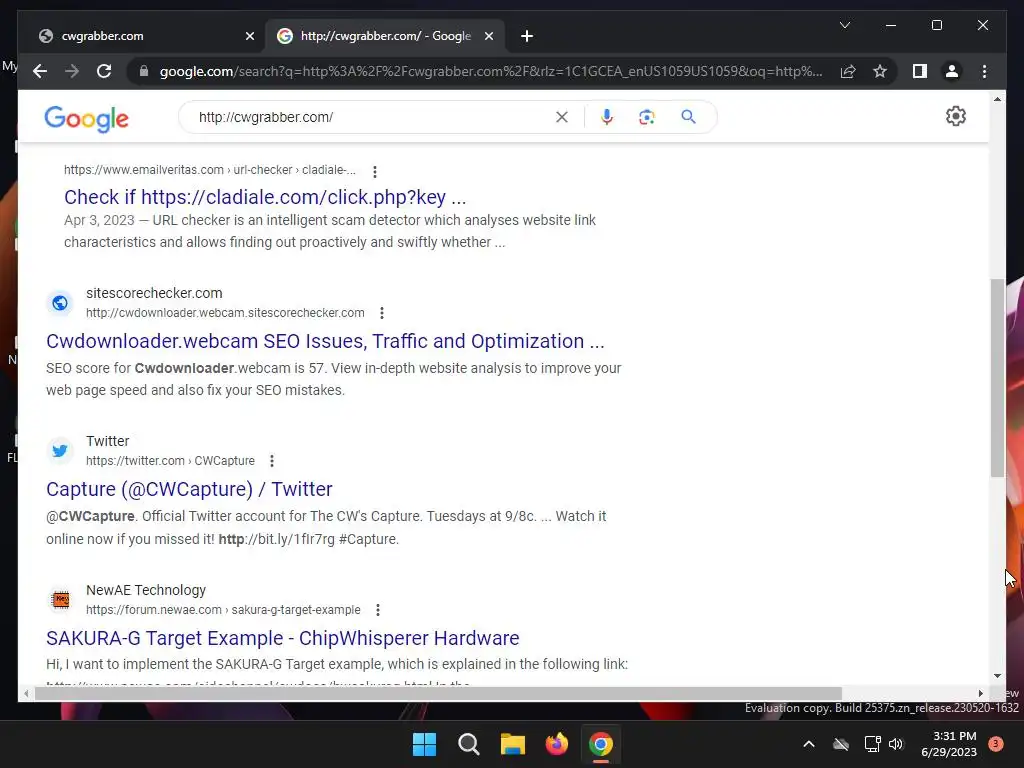Viewport: 1024px width, 768px height.
Task: Open the Chrome side panel
Action: pos(920,71)
